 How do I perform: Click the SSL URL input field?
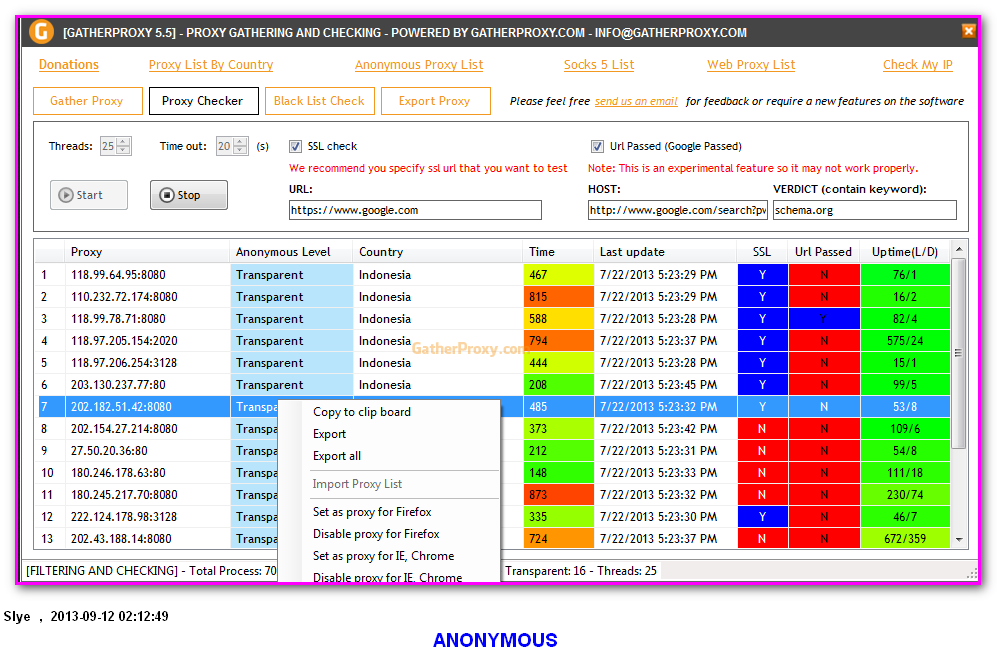[415, 210]
